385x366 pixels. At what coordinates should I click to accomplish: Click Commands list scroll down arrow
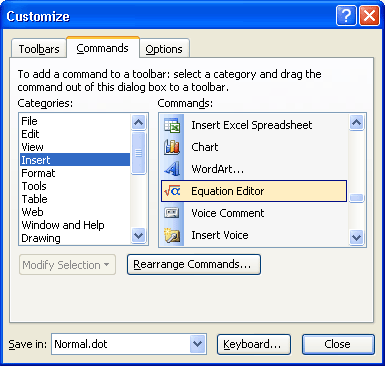coord(356,237)
